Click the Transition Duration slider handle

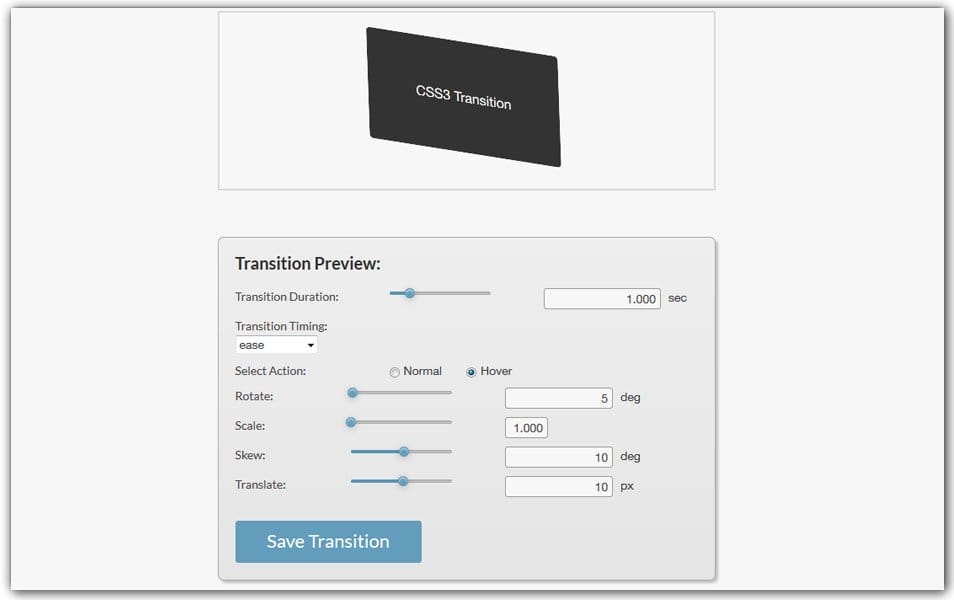409,293
